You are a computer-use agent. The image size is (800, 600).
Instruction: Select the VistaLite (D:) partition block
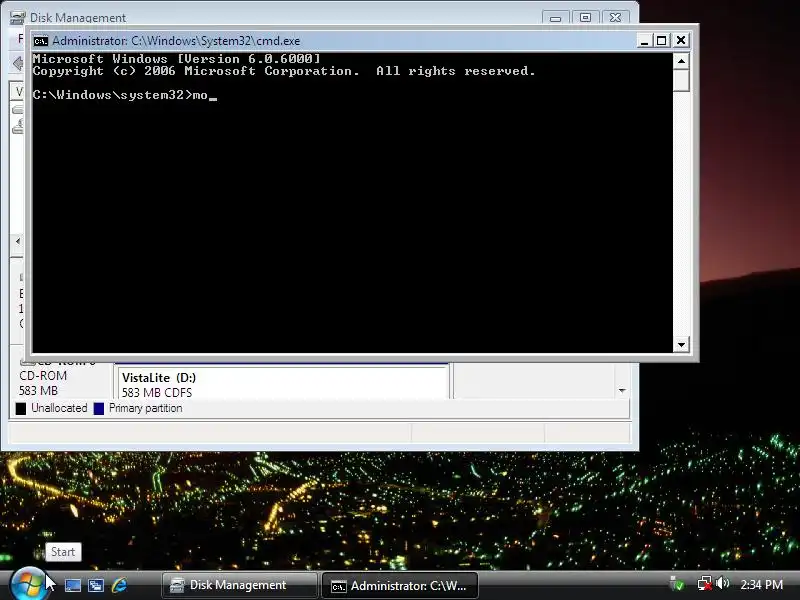[x=282, y=383]
